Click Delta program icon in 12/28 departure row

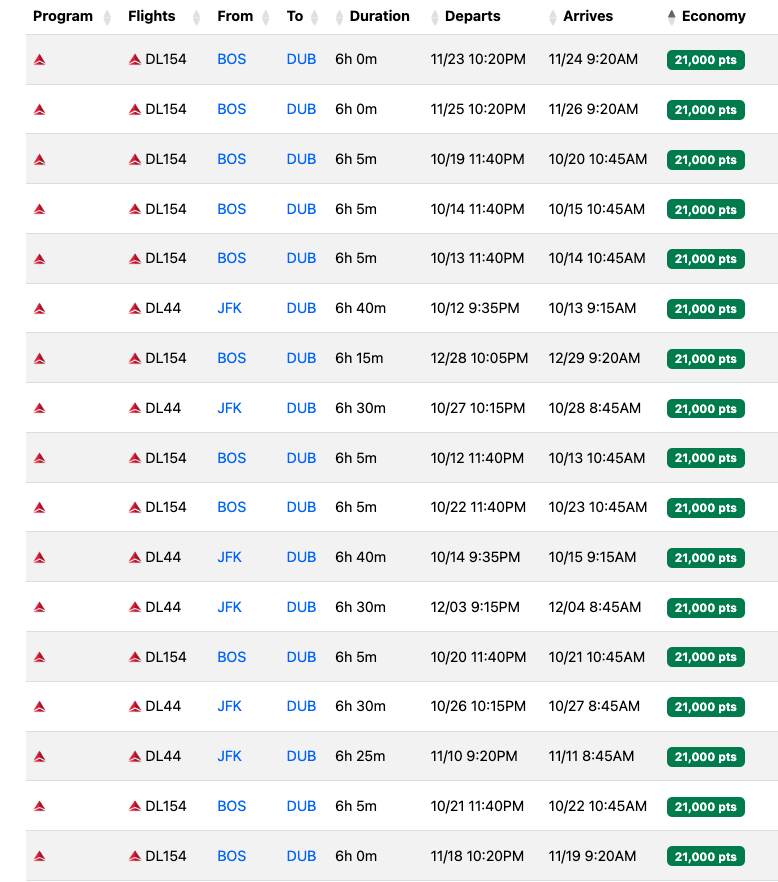[x=39, y=358]
